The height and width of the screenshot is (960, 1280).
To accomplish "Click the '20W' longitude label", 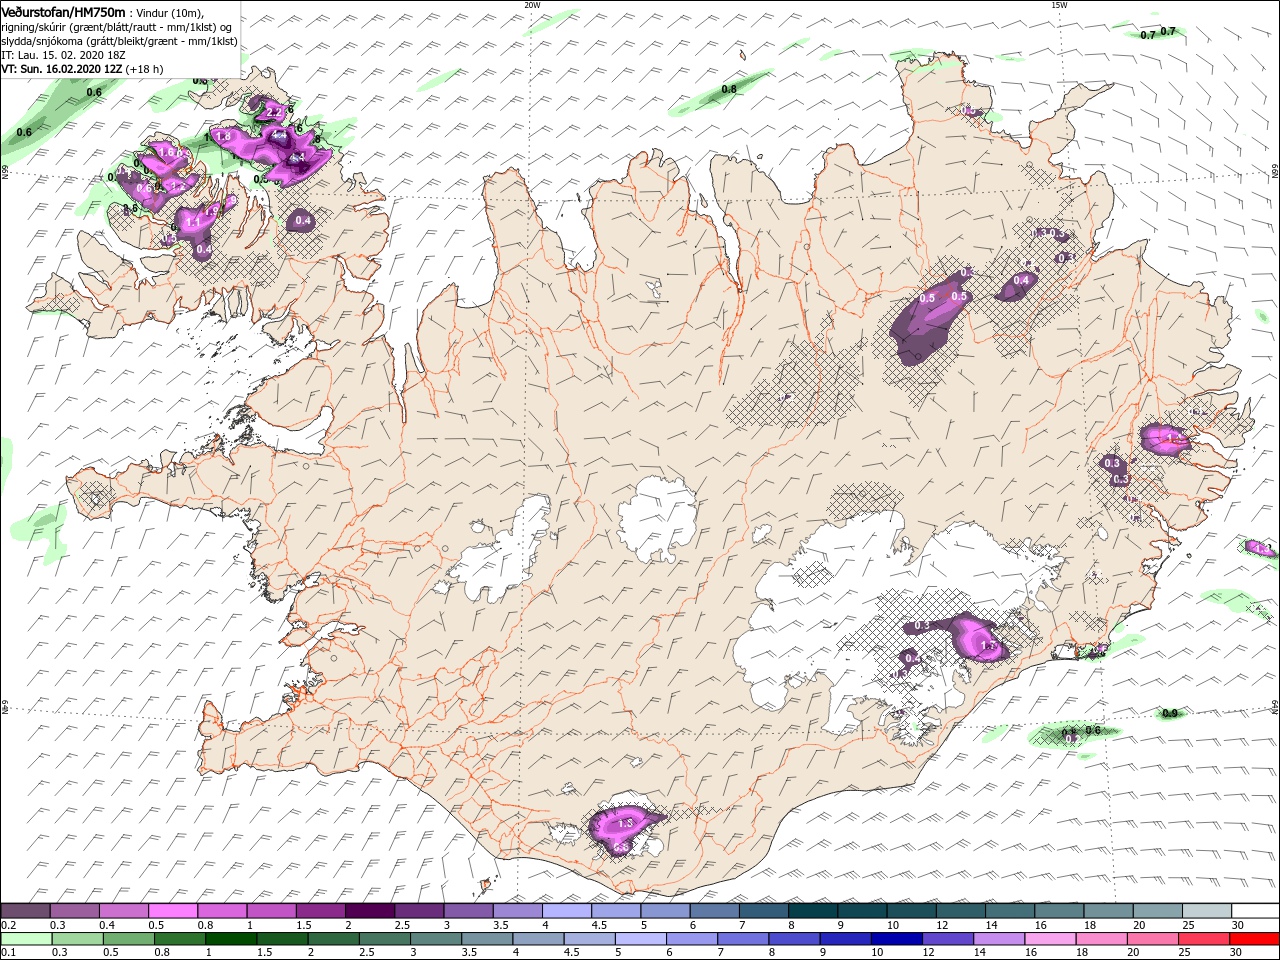I will click(x=532, y=5).
